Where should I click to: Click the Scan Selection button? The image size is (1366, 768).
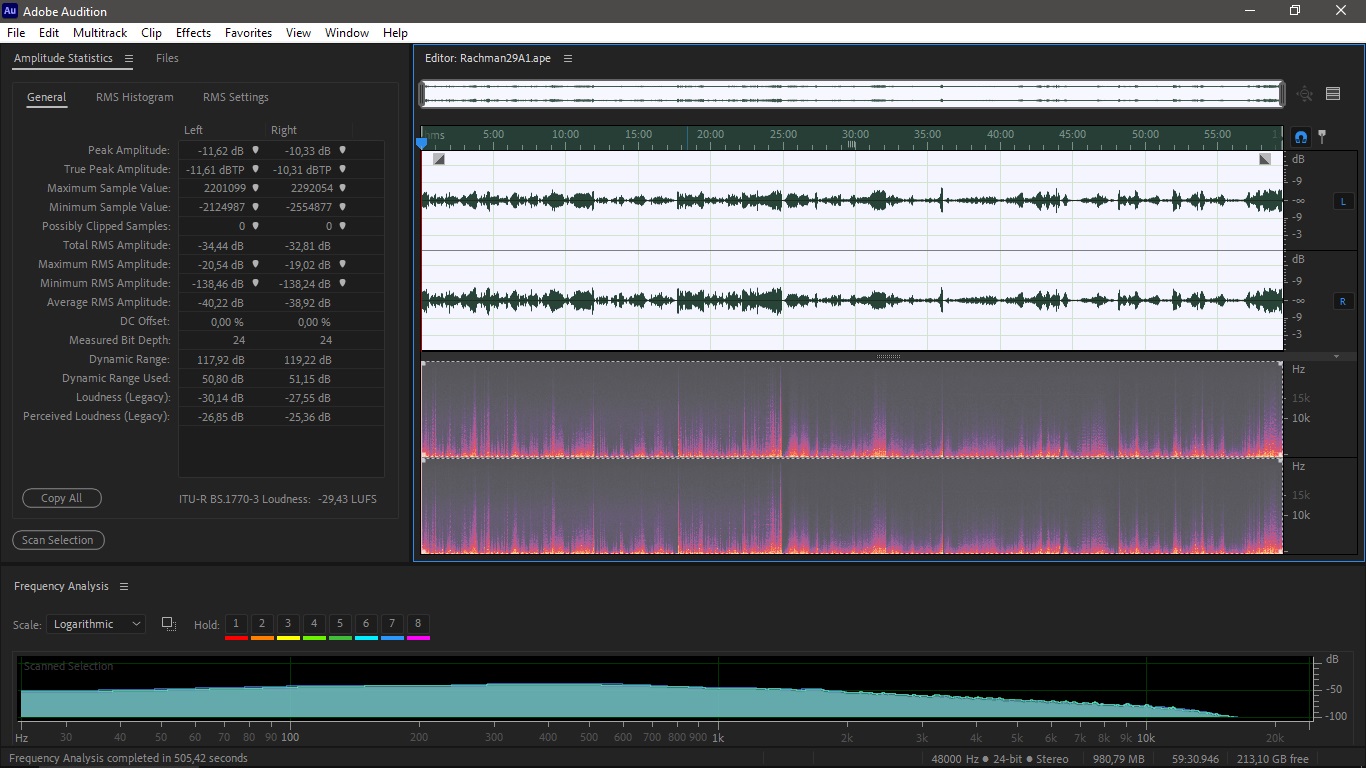[58, 540]
